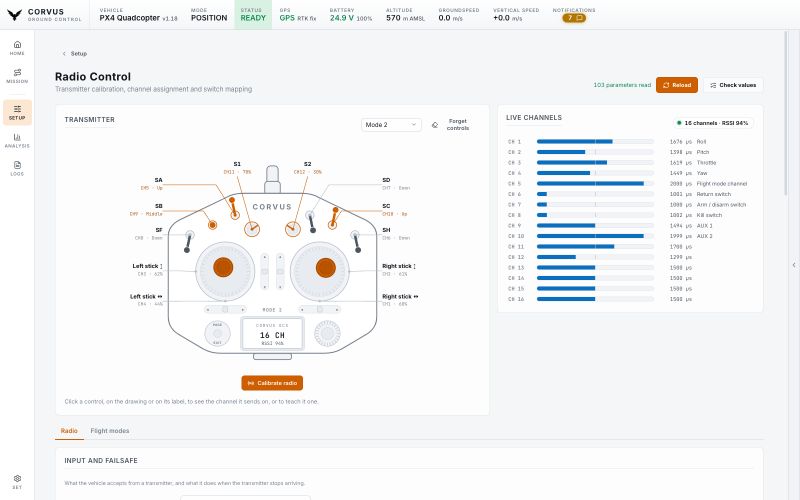This screenshot has width=800, height=500.
Task: Click the left stick on the transmitter
Action: click(x=224, y=271)
